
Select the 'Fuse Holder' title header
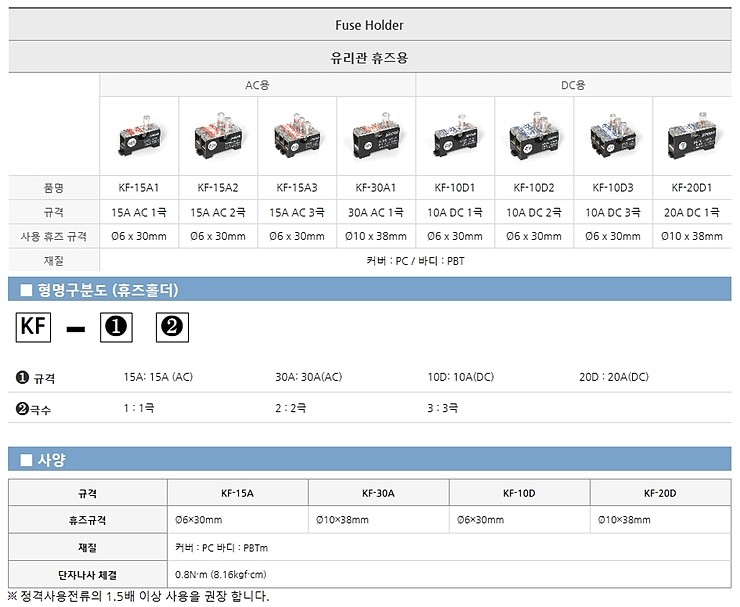click(x=370, y=25)
